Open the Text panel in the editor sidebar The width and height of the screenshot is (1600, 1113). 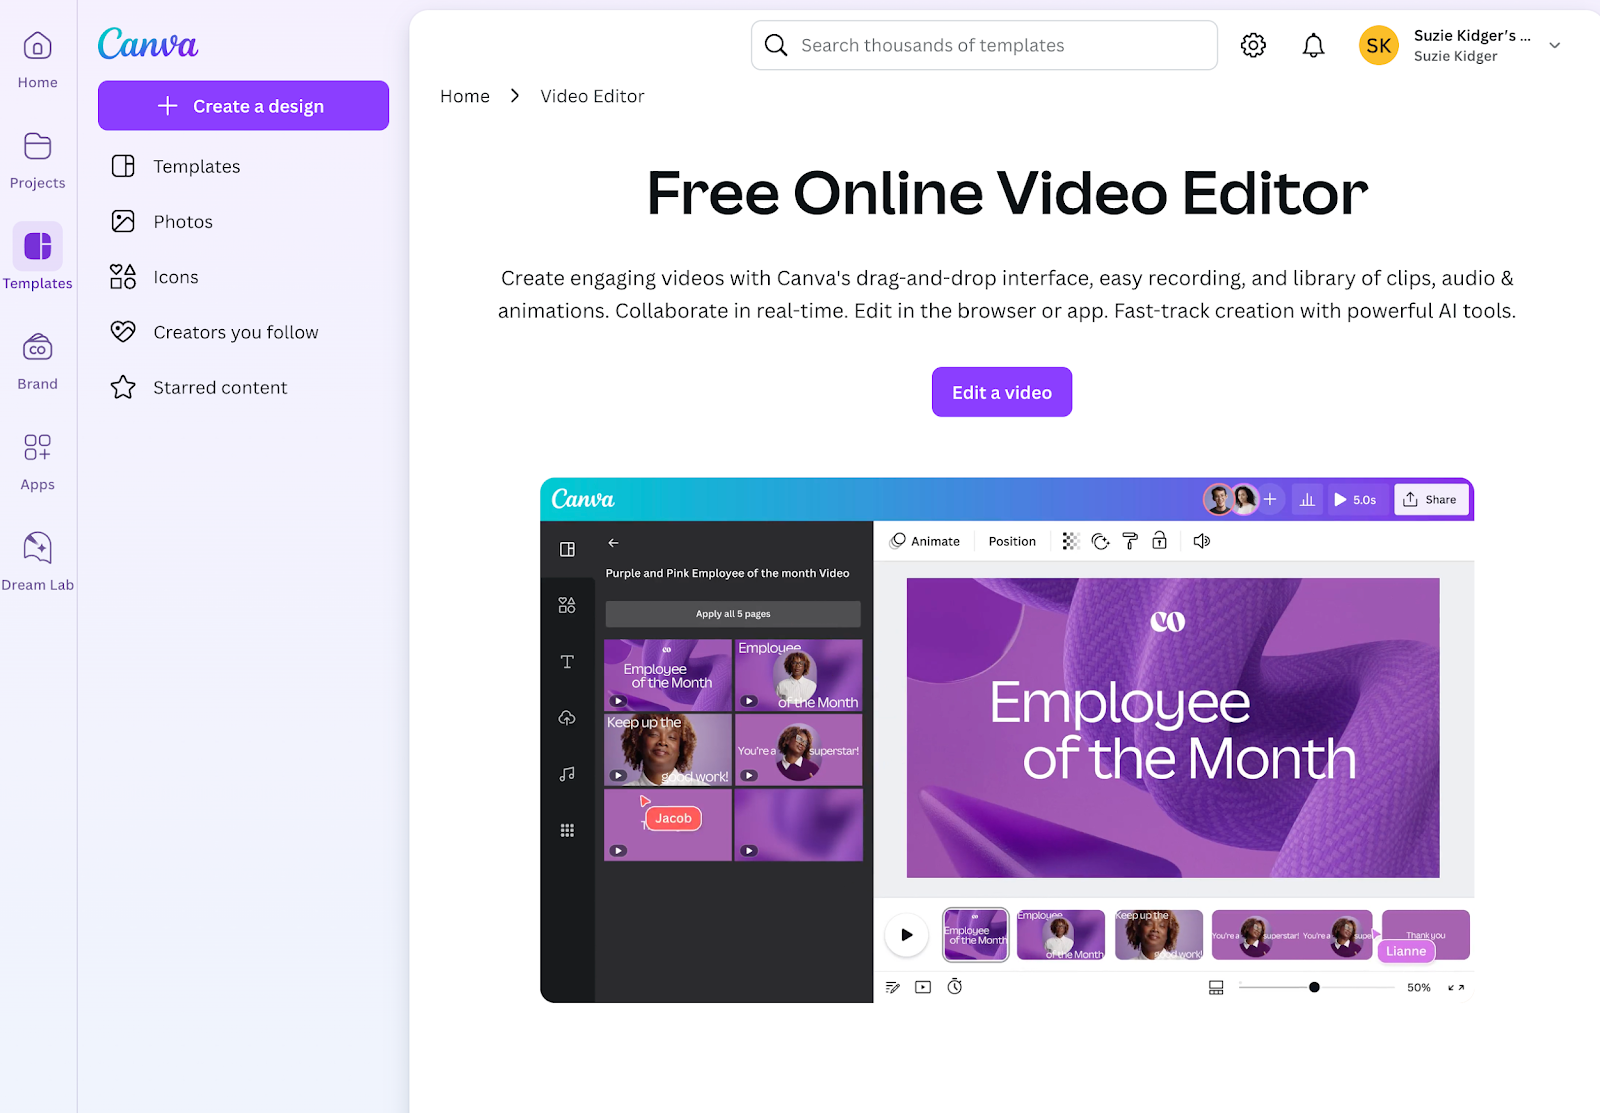(567, 661)
